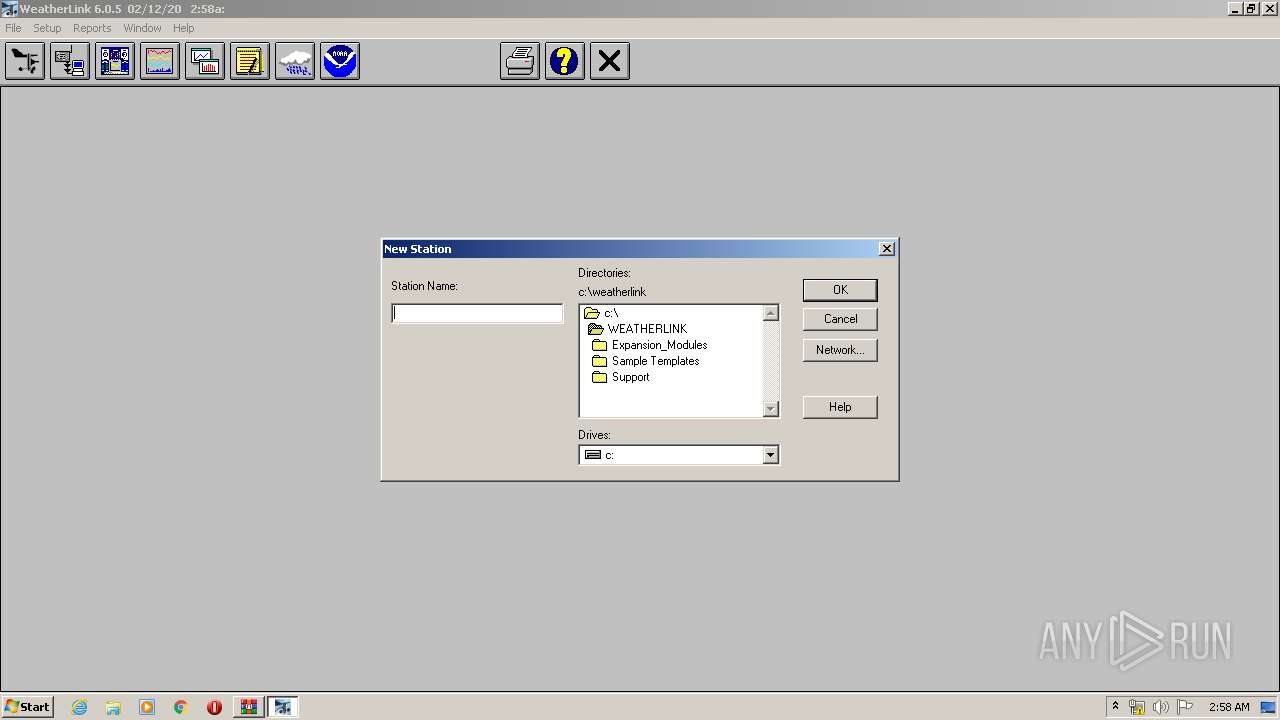Restore down the WeatherLink window
This screenshot has width=1280, height=720.
1250,9
